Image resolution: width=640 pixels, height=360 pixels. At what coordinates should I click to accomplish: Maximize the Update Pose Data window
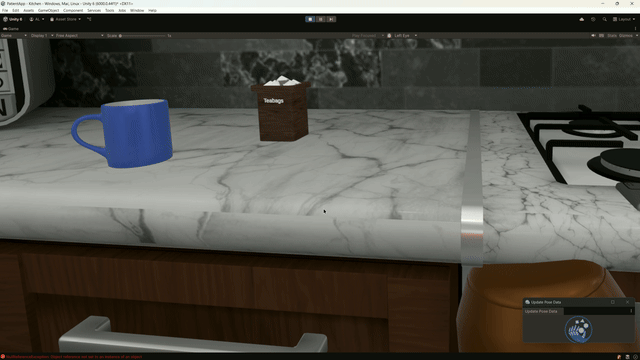pos(613,302)
